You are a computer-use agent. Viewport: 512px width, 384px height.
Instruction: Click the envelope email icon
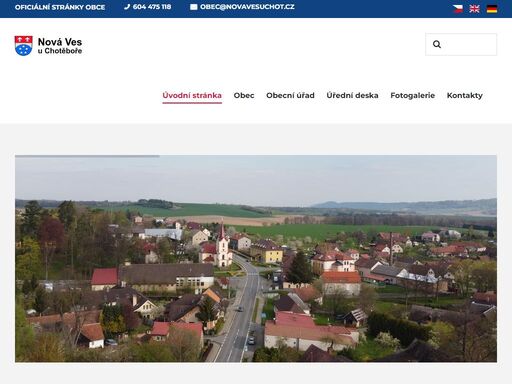(194, 7)
